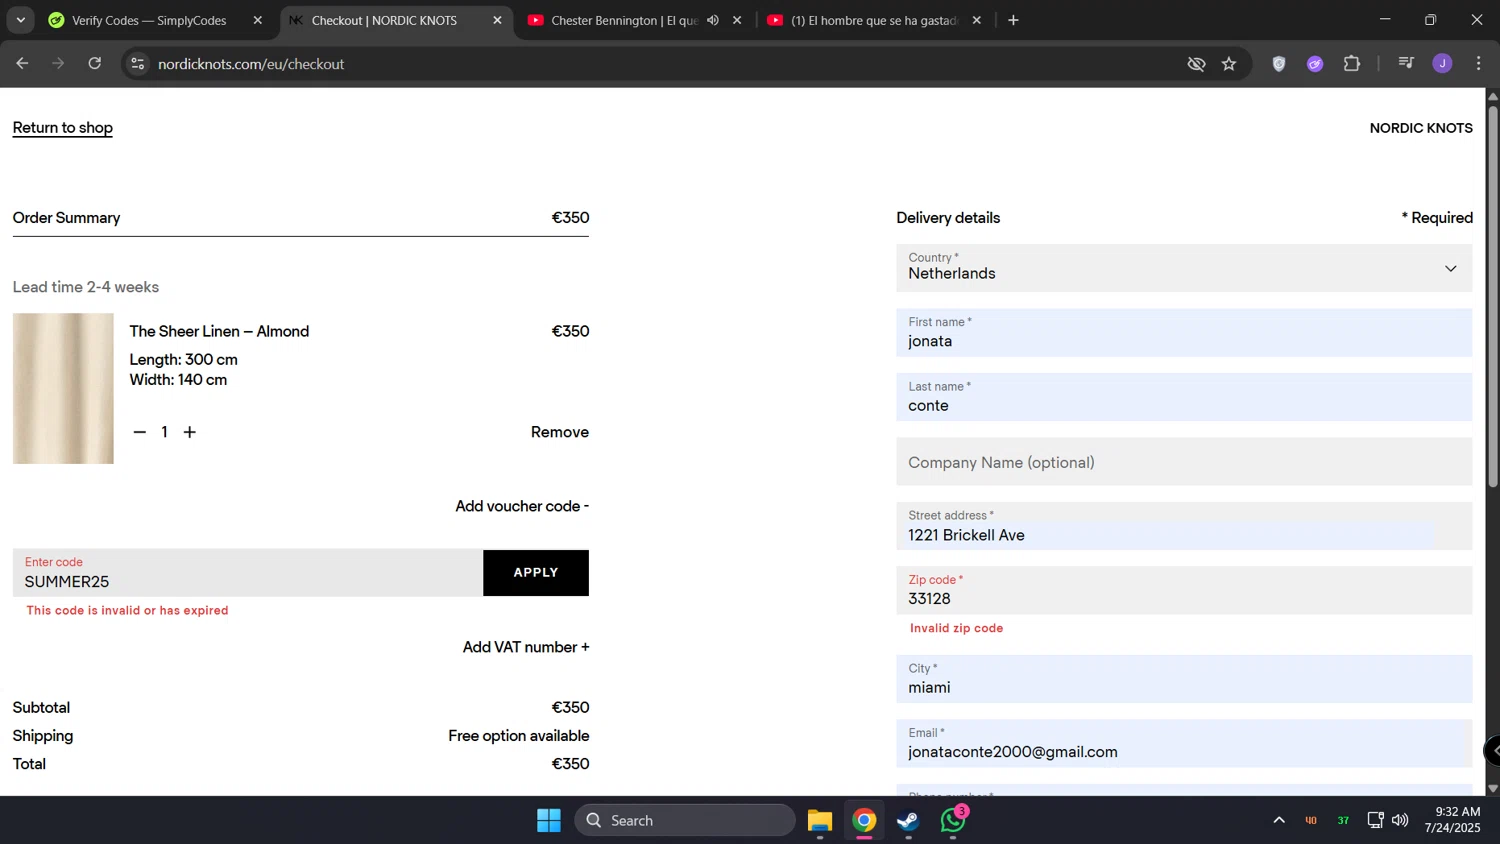Switch to El hombre que se ha gastado tab

[874, 20]
